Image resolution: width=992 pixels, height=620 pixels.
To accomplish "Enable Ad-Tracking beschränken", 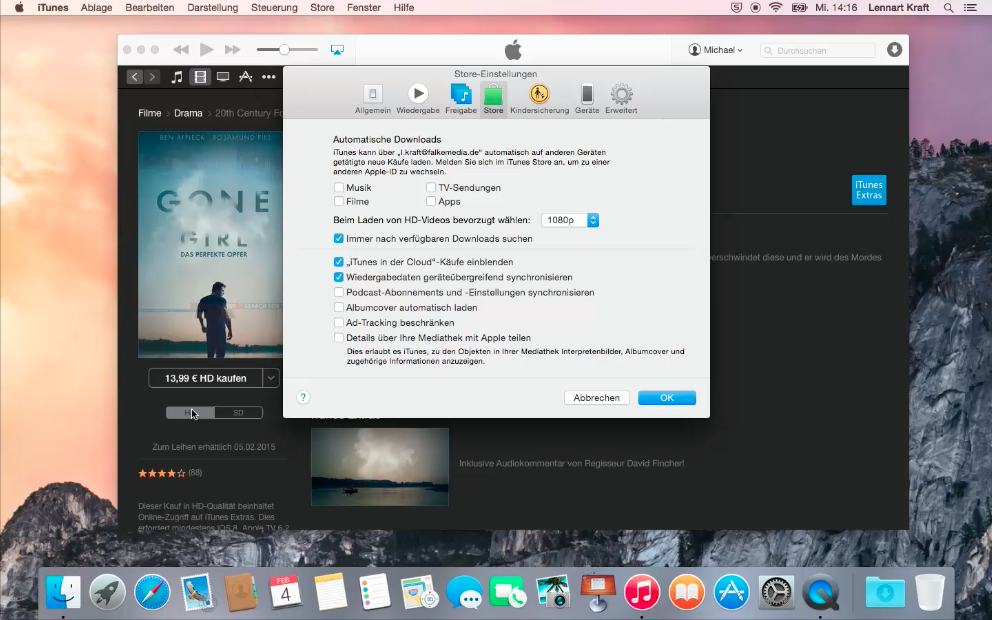I will tap(339, 323).
